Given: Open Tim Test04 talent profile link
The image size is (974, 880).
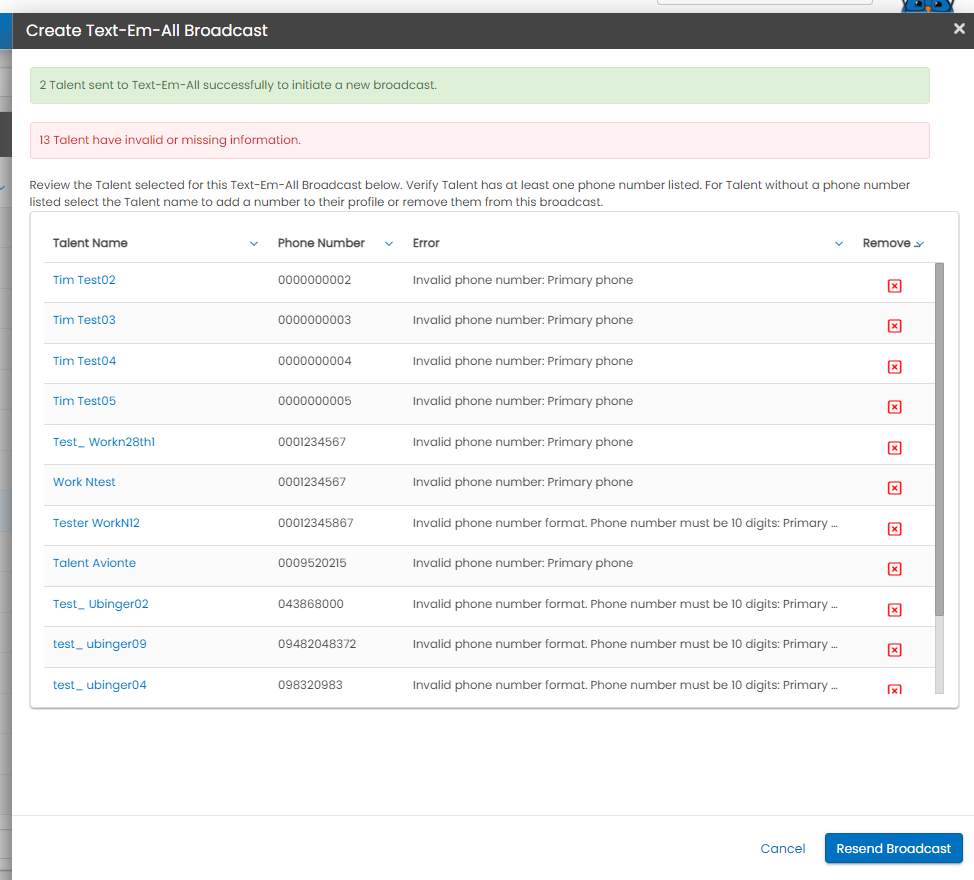Looking at the screenshot, I should click(x=84, y=361).
